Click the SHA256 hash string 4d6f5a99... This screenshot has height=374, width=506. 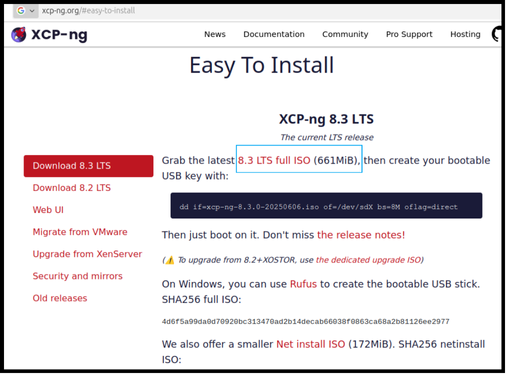[x=306, y=322]
